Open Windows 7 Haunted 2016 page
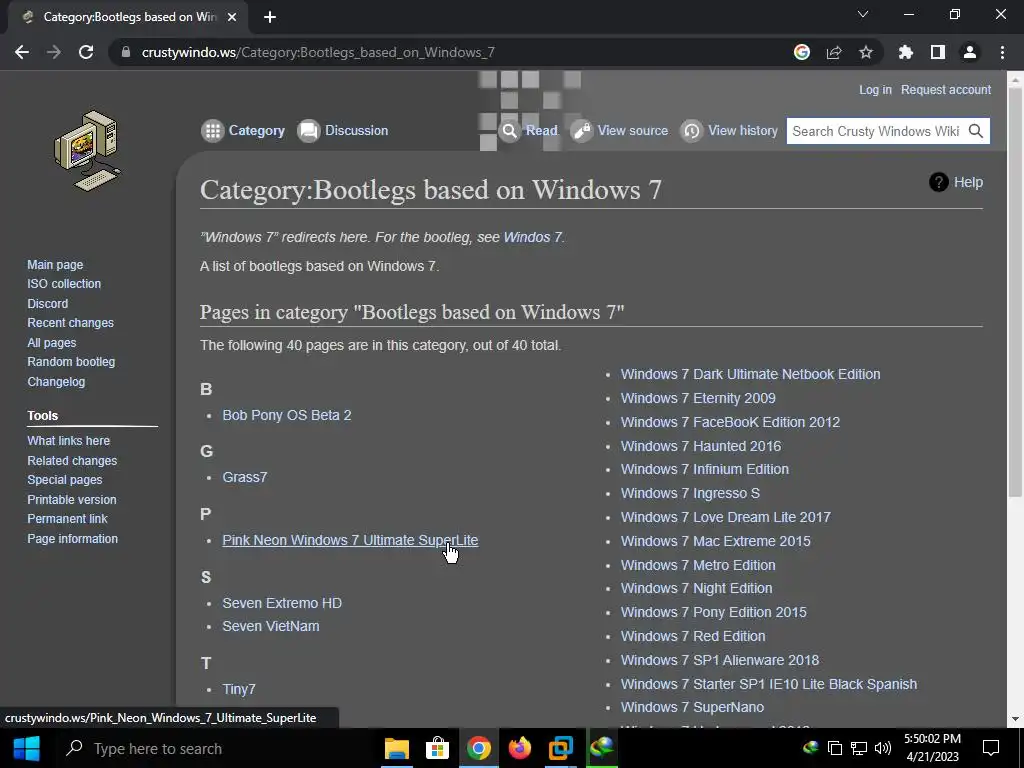Image resolution: width=1024 pixels, height=768 pixels. 701,446
